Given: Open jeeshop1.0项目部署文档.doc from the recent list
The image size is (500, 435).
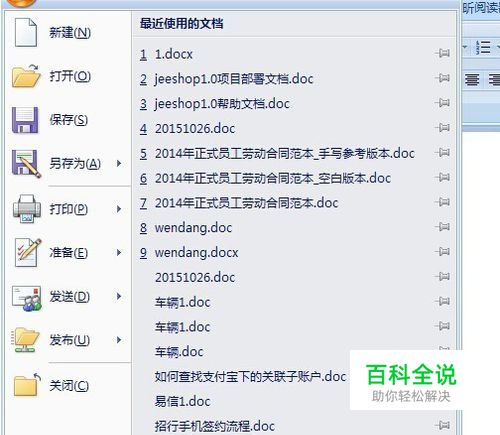Looking at the screenshot, I should pyautogui.click(x=234, y=79).
